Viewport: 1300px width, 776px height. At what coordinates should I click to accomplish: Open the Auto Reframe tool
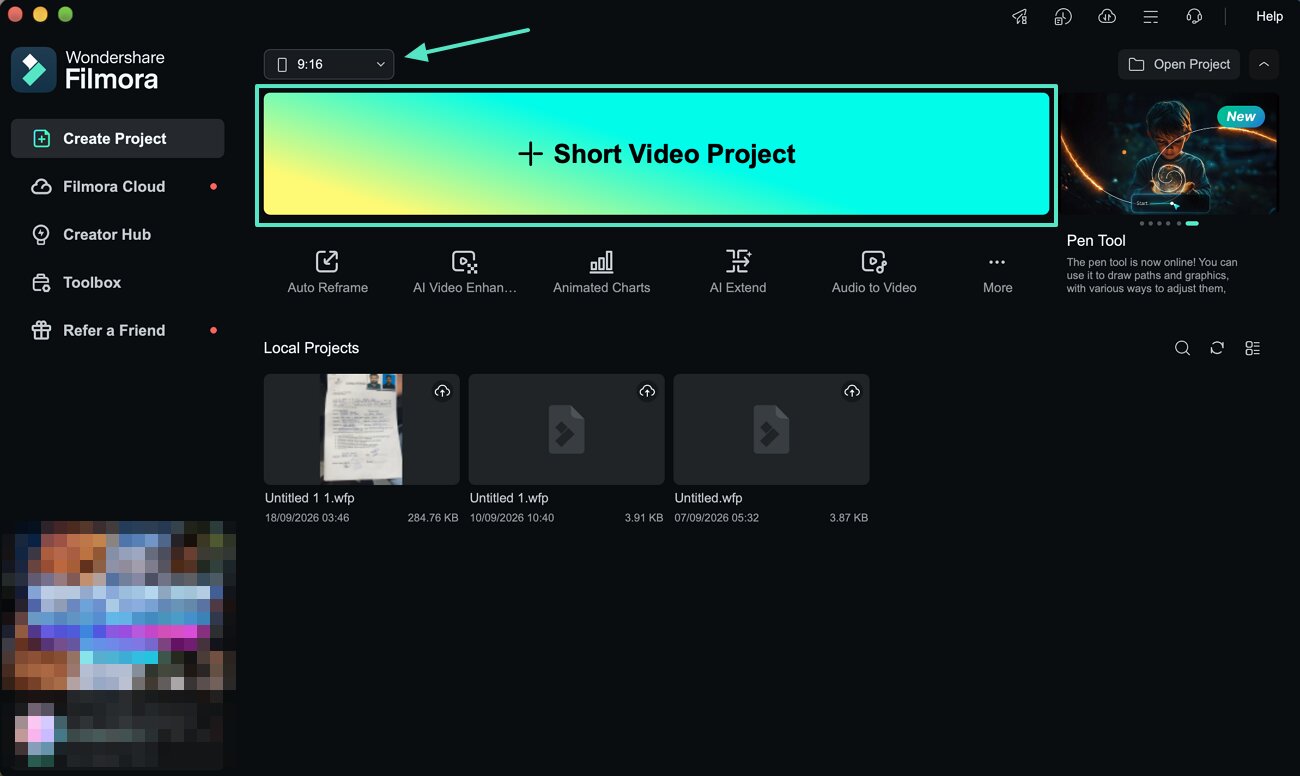pos(327,272)
